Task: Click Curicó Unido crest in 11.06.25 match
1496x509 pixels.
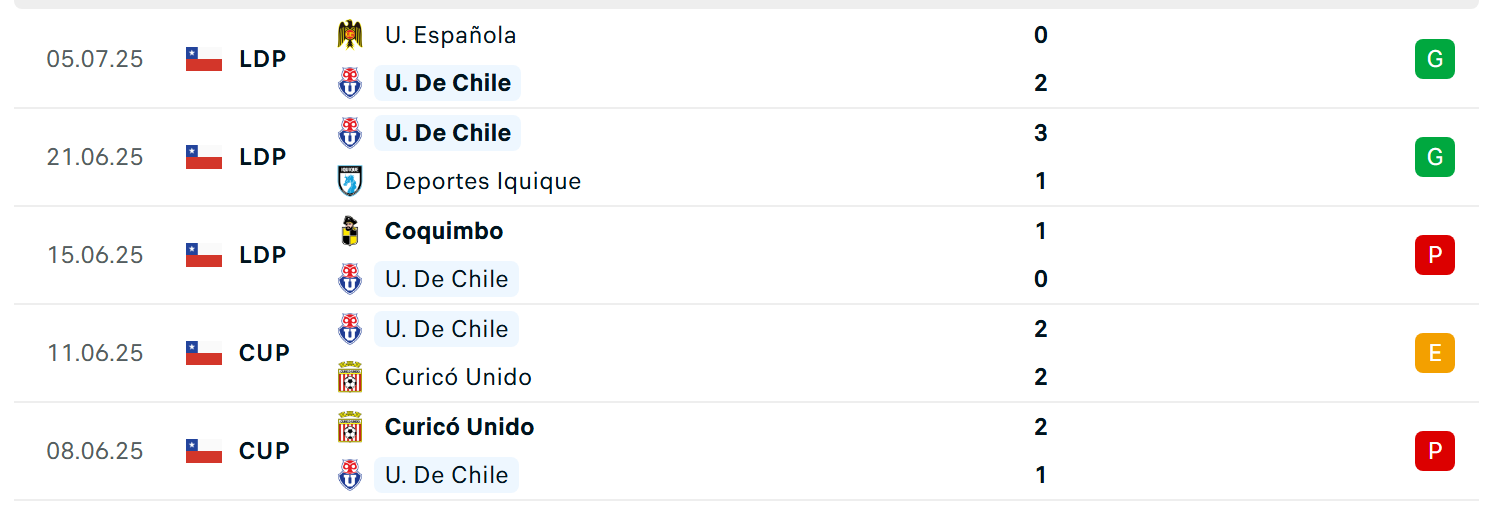Action: 349,377
